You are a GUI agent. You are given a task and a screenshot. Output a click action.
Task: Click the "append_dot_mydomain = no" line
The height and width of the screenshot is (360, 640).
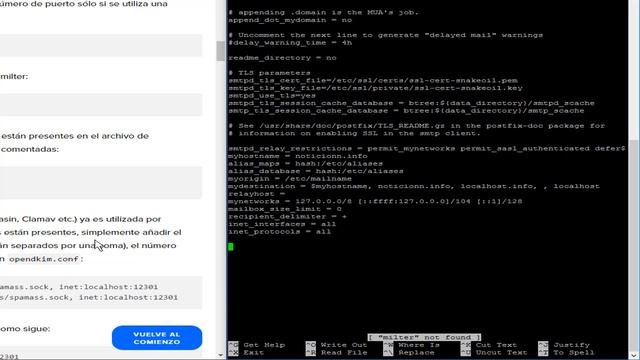[x=290, y=20]
